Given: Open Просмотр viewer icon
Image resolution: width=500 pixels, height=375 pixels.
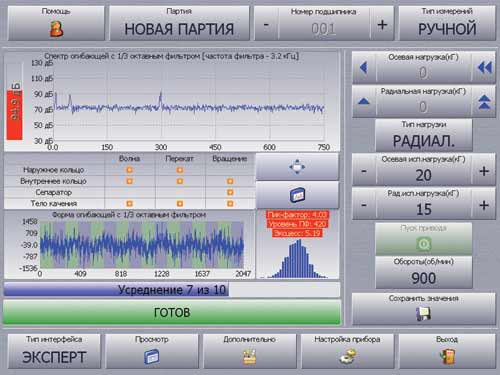Looking at the screenshot, I should 152,357.
